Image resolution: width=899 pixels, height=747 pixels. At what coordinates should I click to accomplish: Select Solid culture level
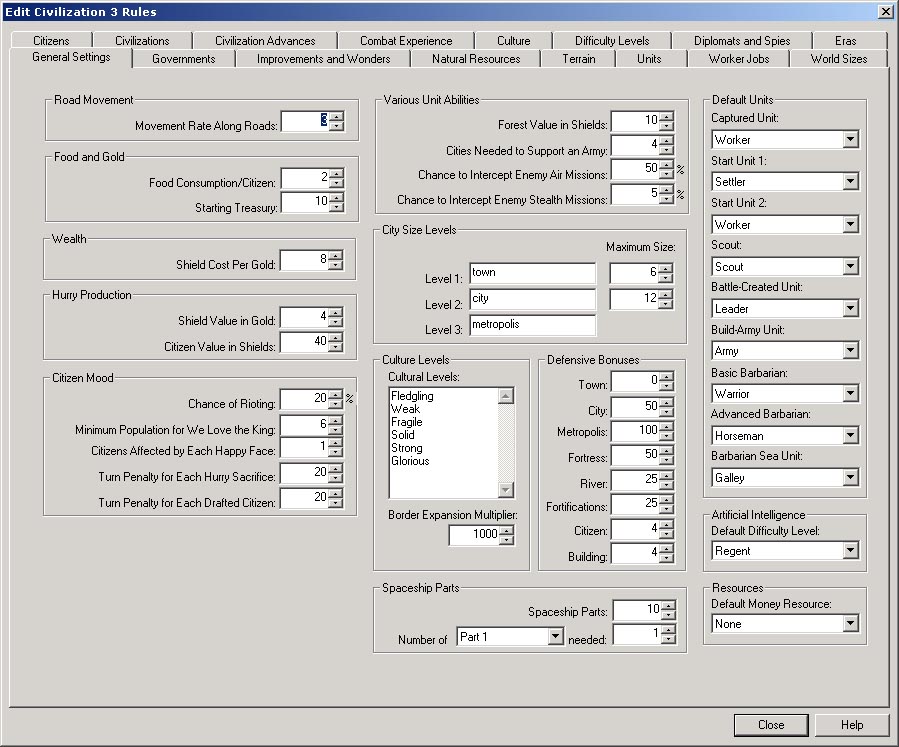402,435
